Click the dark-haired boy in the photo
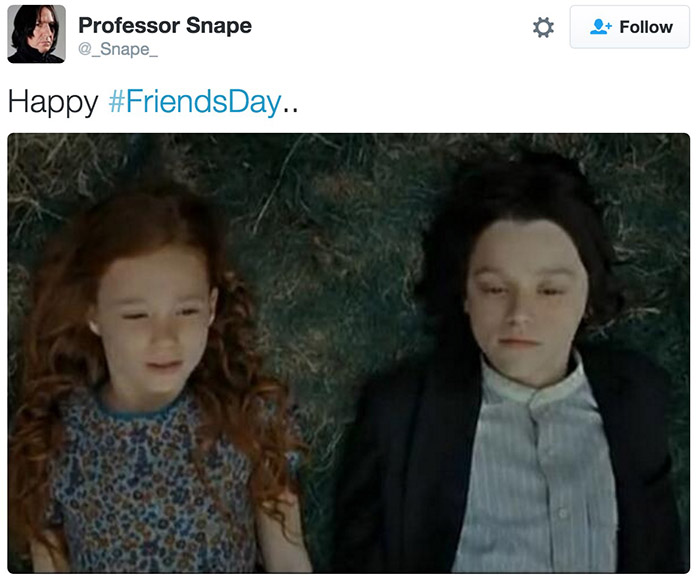 click(513, 366)
